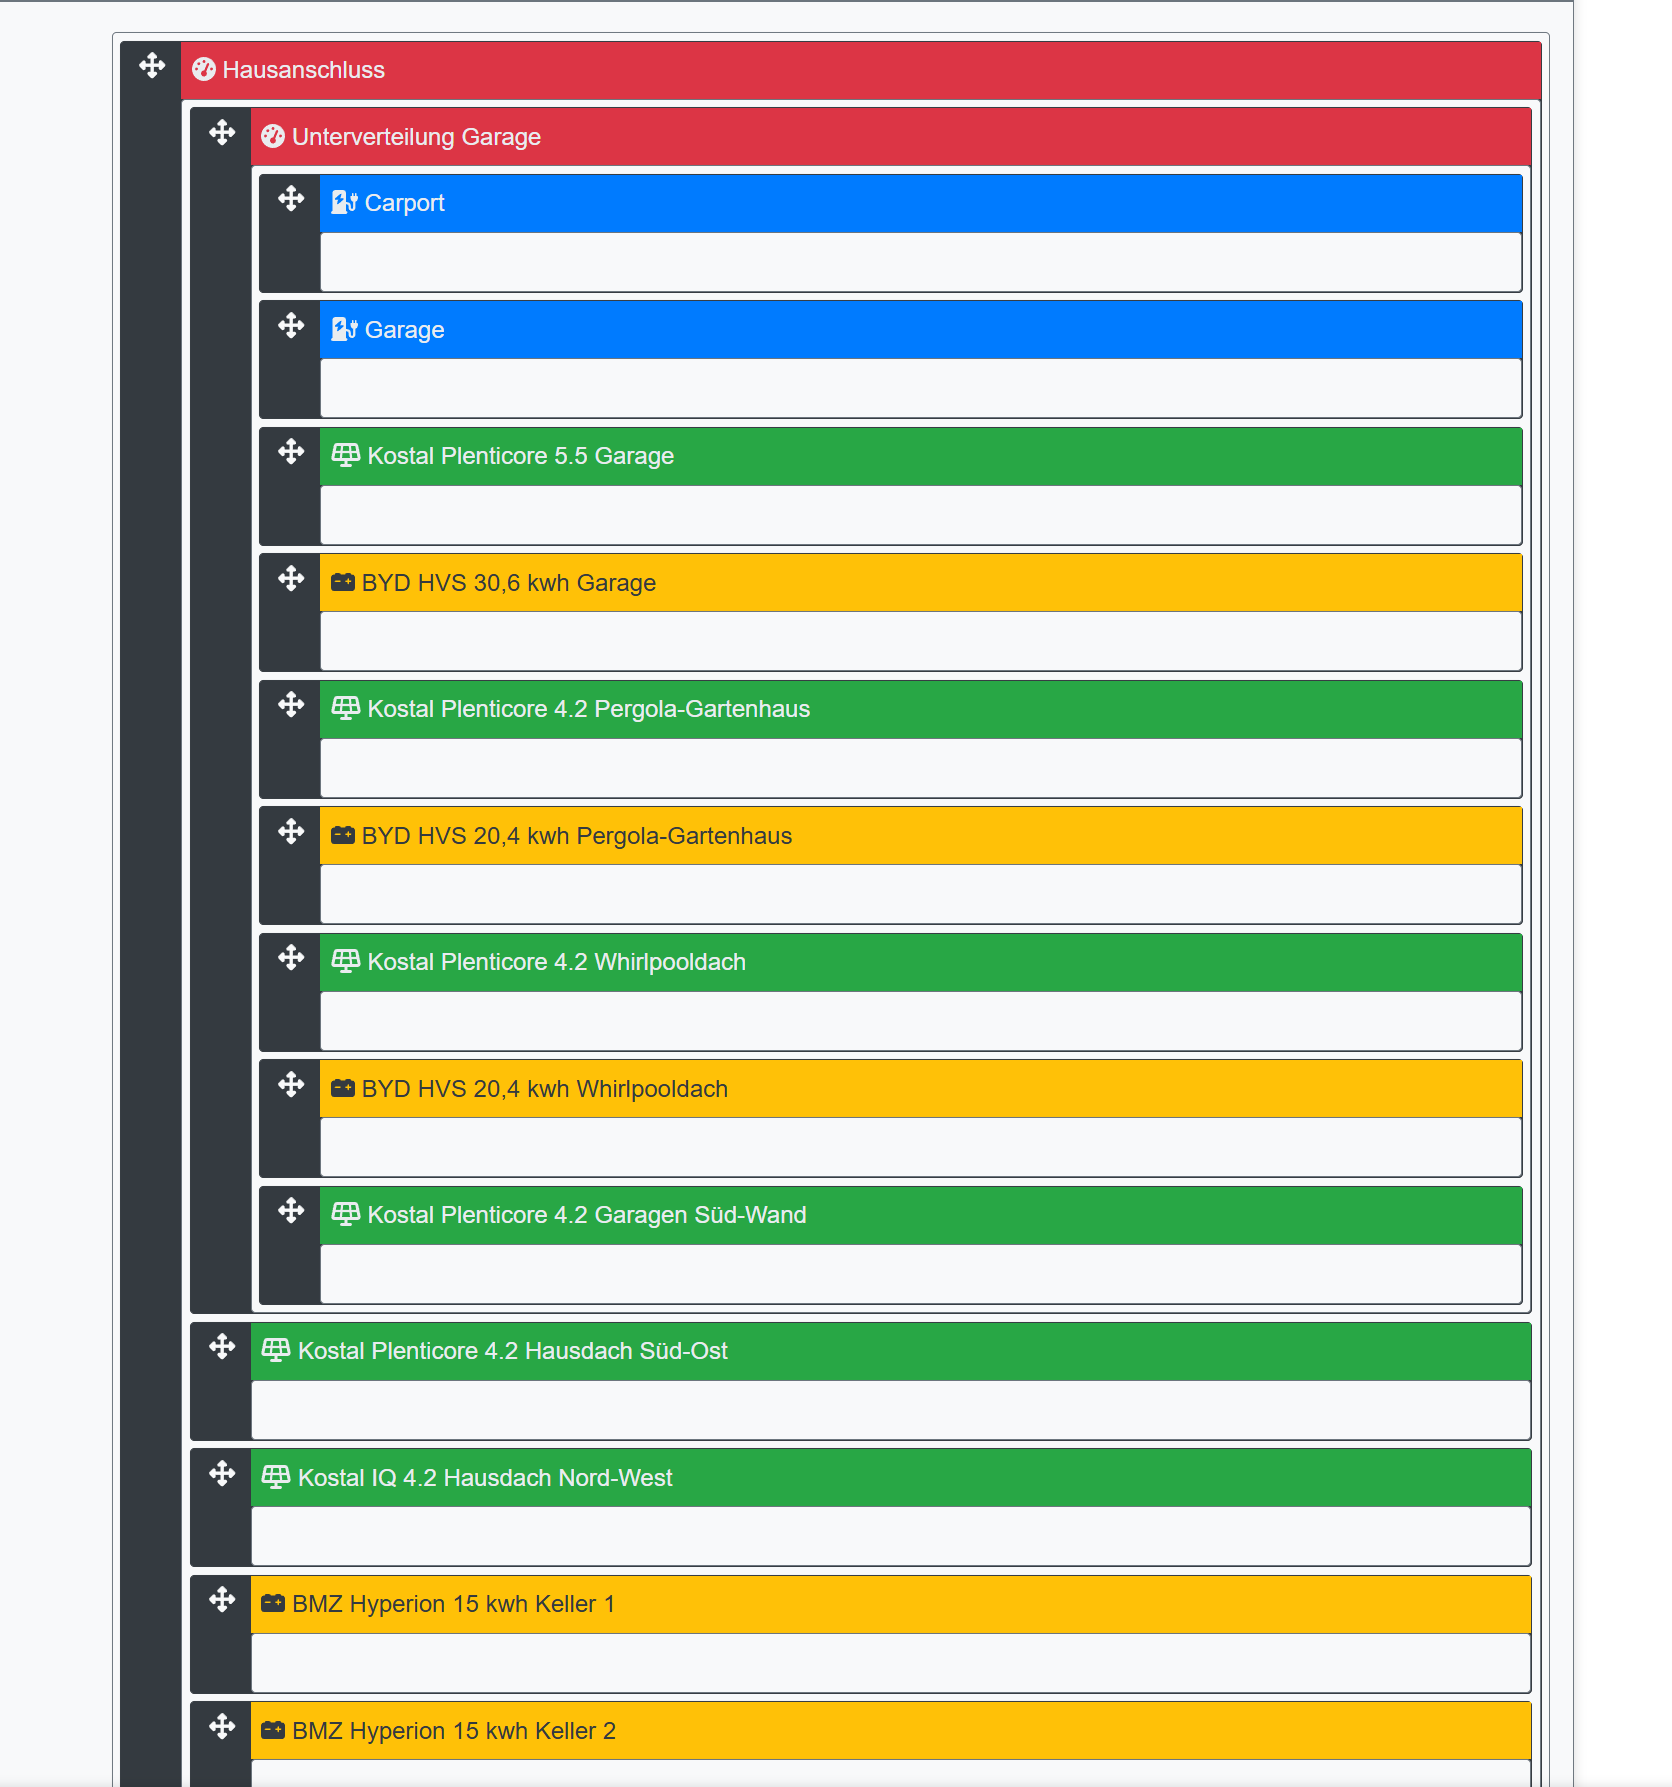Click the solar panel icon on Kostal IQ 4.2 Hausdach Nord-West
1672x1787 pixels.
click(x=276, y=1477)
